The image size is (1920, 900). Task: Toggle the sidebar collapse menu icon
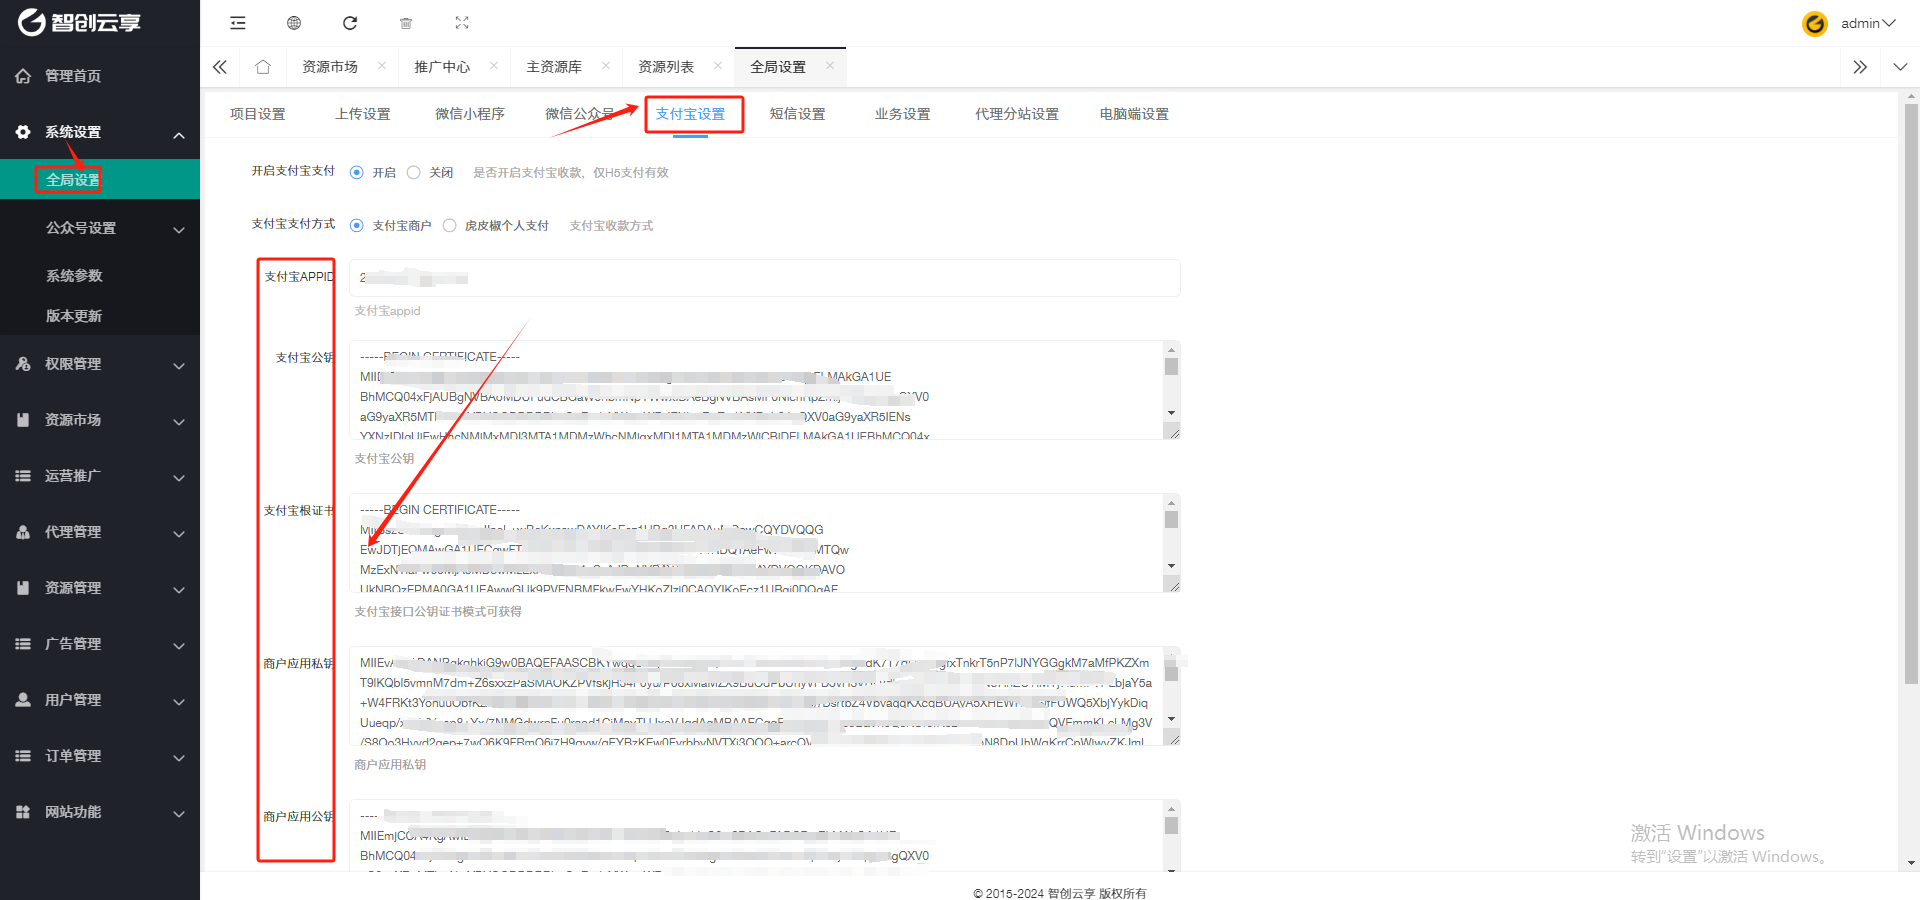click(238, 23)
